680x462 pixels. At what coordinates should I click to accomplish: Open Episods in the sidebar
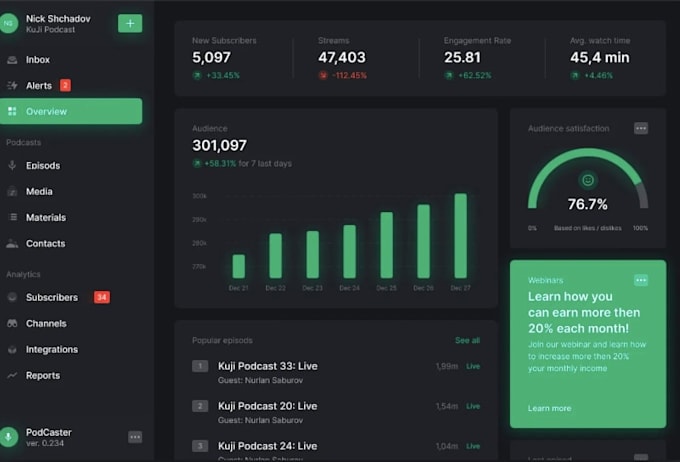[x=43, y=166]
